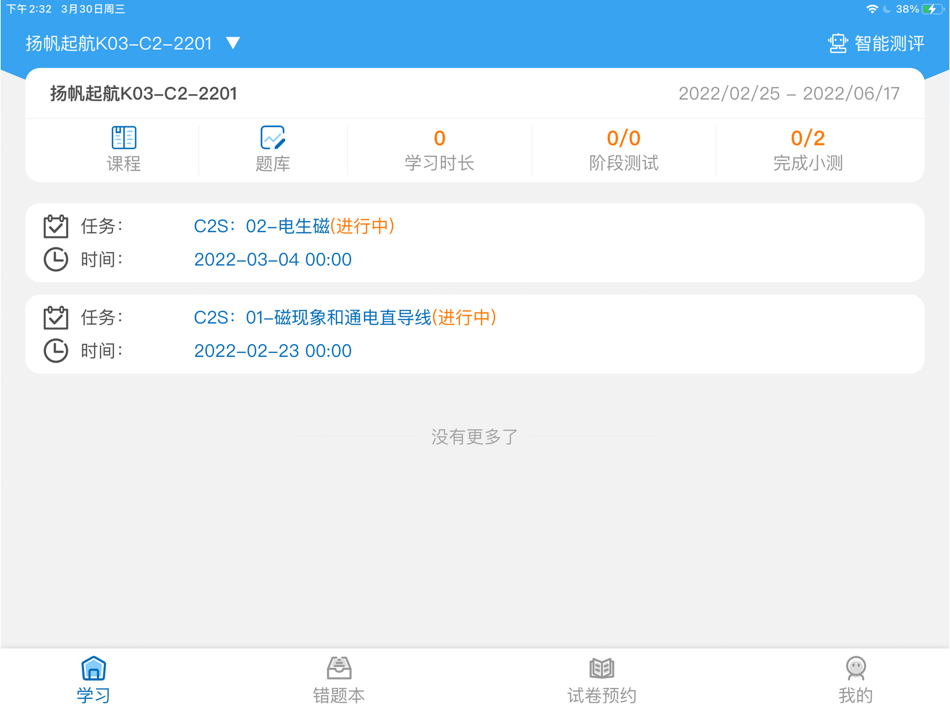Tap the 智能测评 robot evaluation icon
Viewport: 950px width, 712px height.
pyautogui.click(x=836, y=43)
